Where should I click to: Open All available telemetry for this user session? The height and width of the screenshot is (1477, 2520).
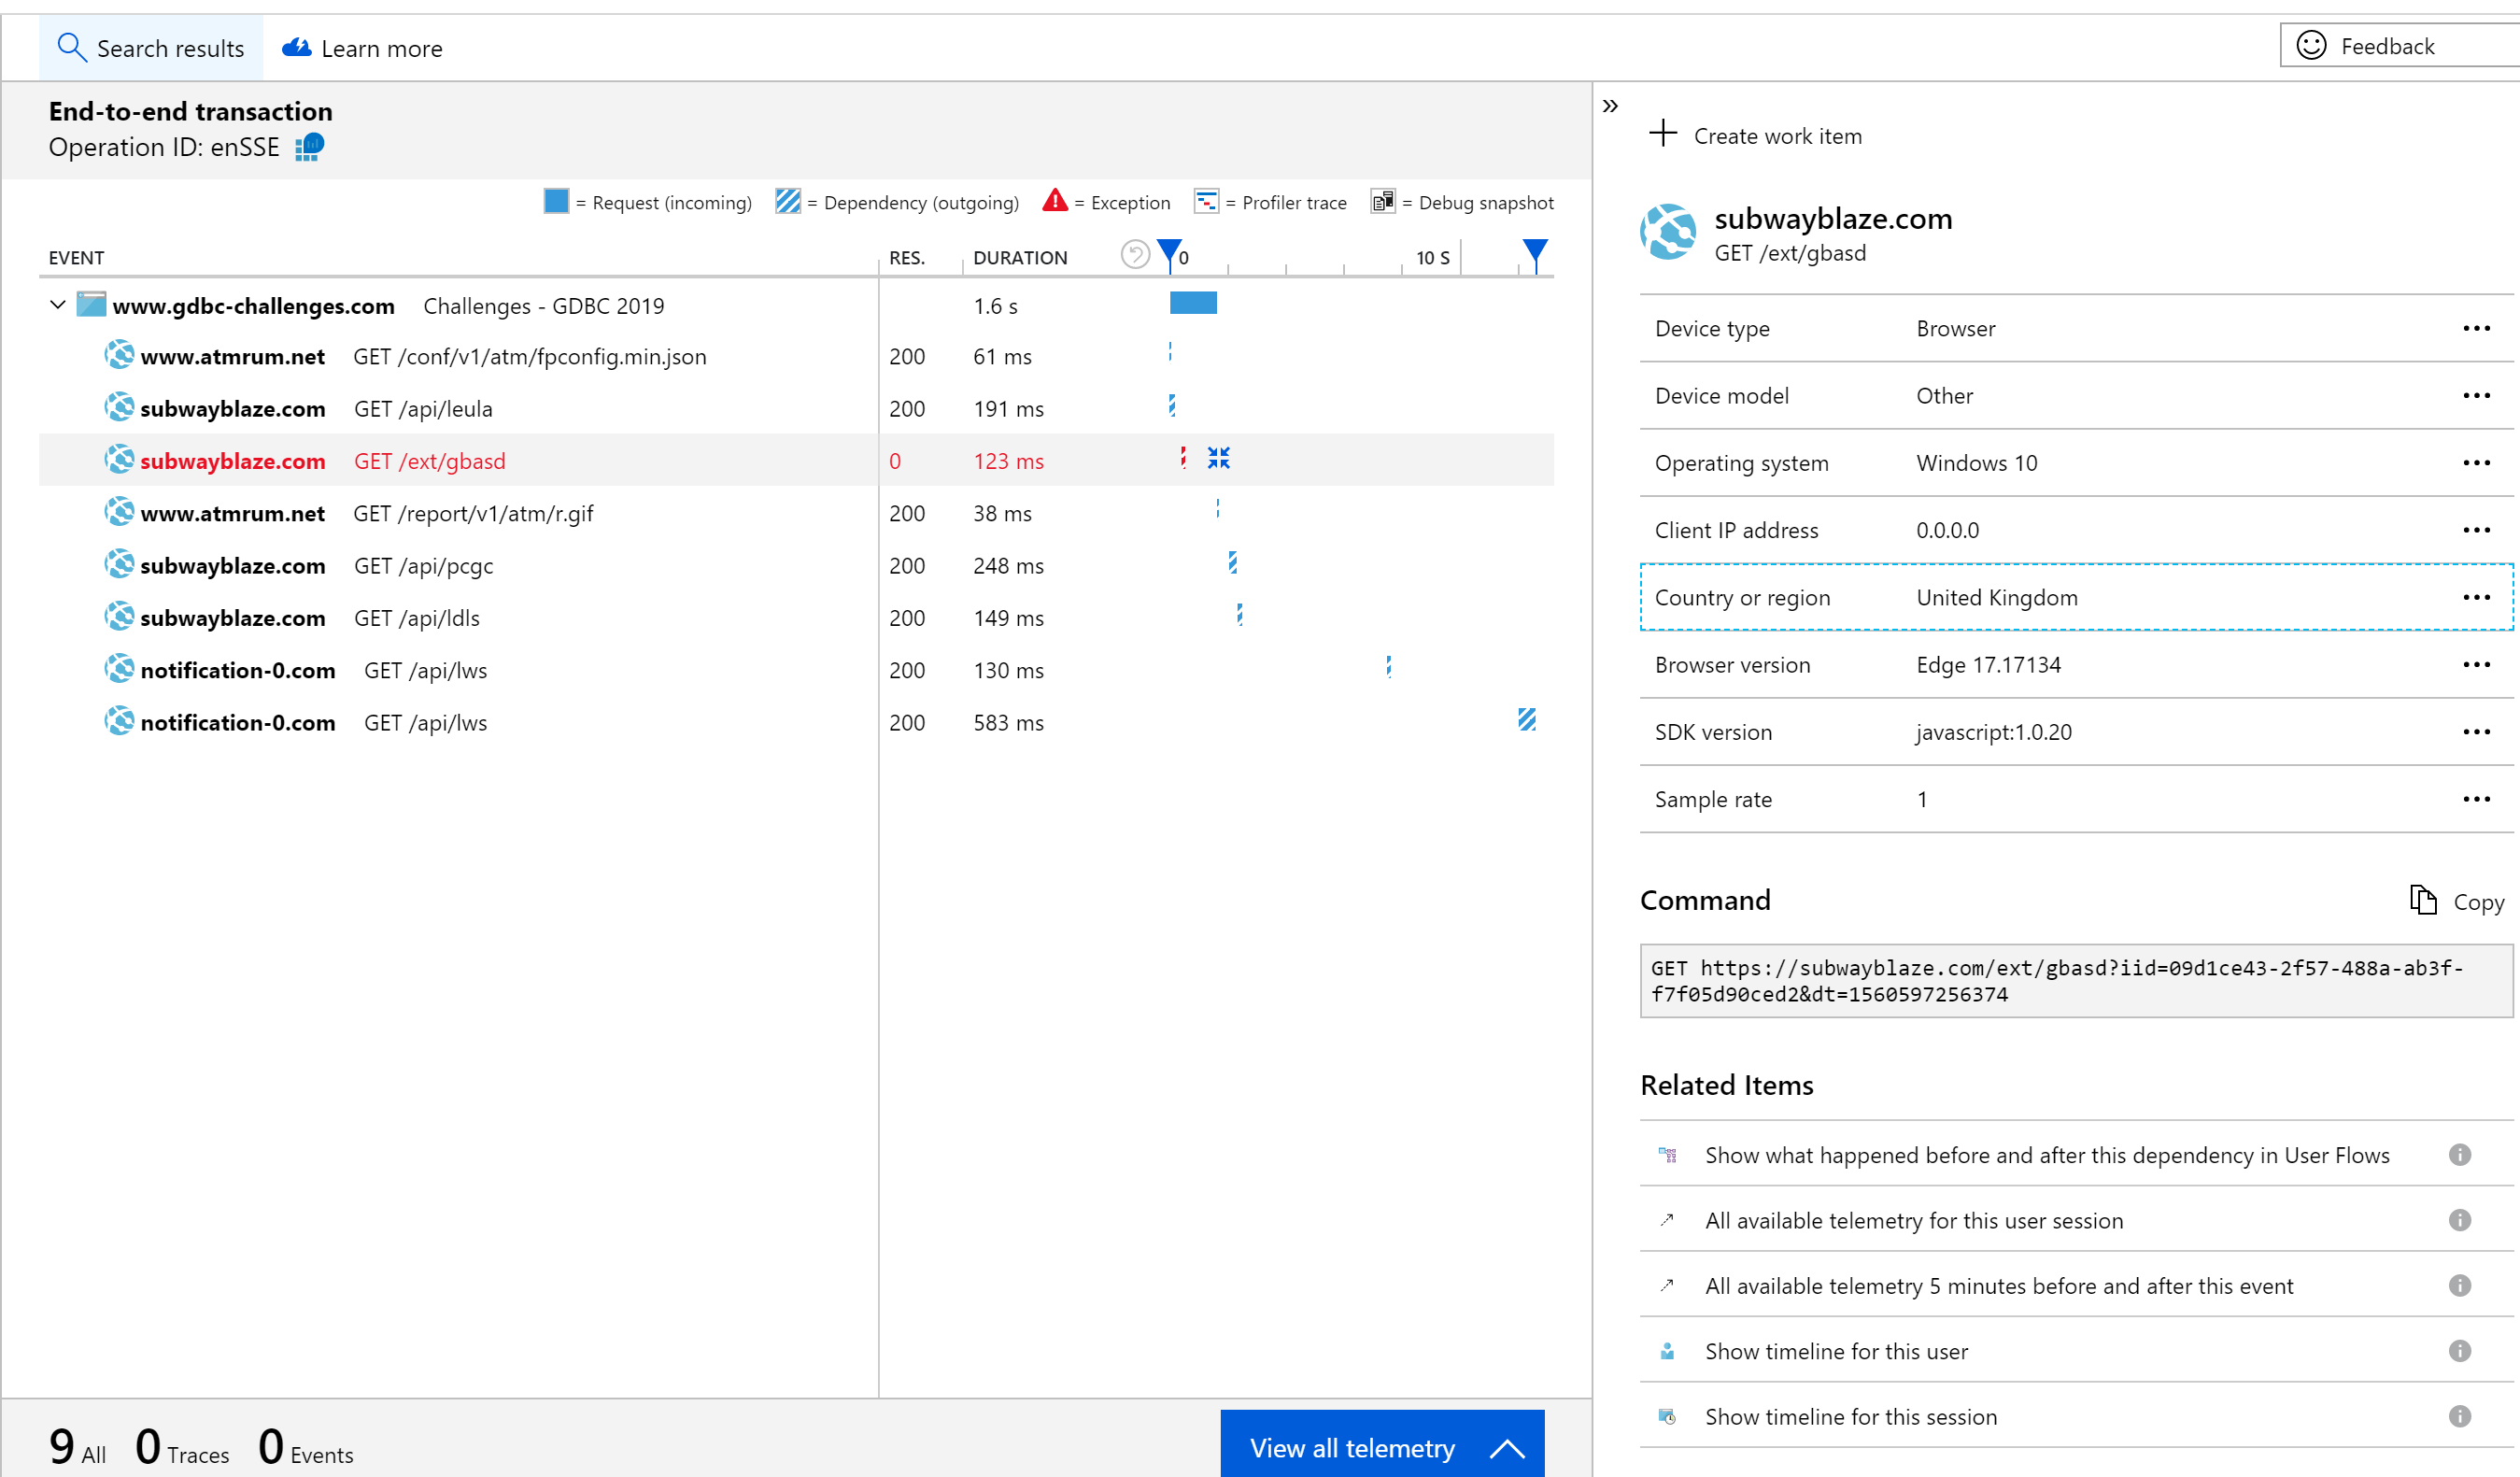1913,1220
